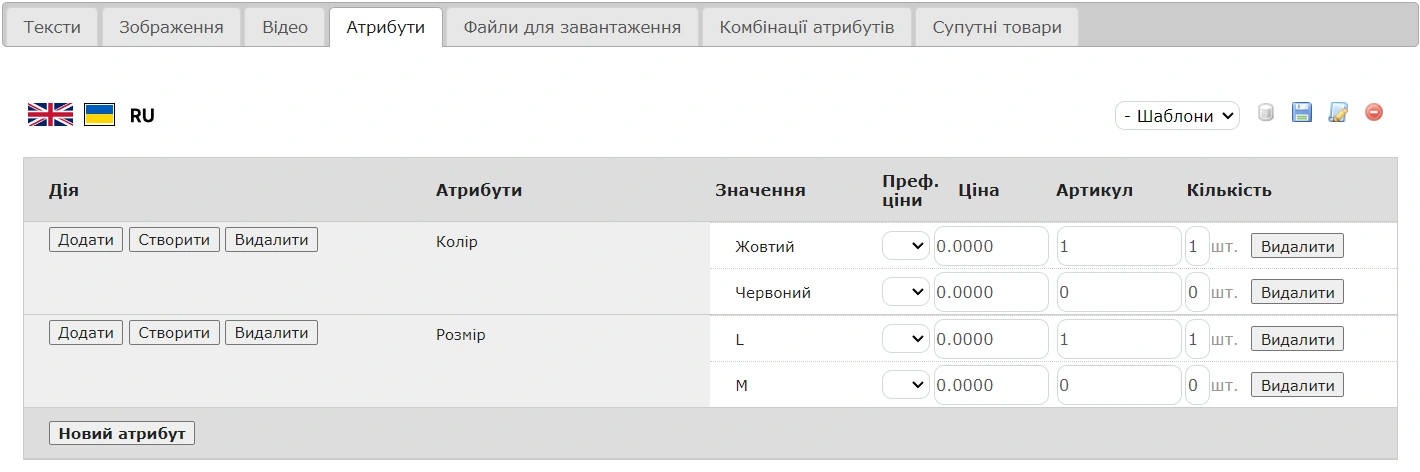Click the price field for size L

991,339
